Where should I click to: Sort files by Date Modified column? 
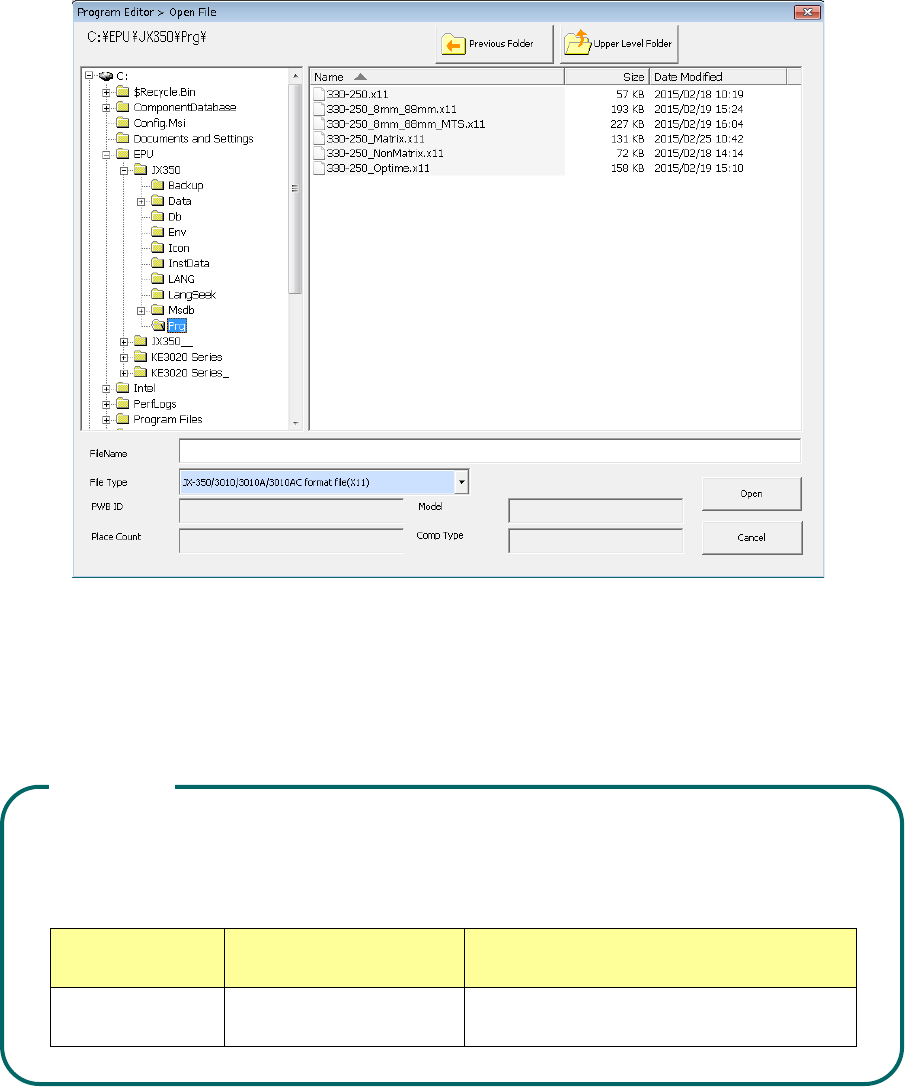(718, 77)
